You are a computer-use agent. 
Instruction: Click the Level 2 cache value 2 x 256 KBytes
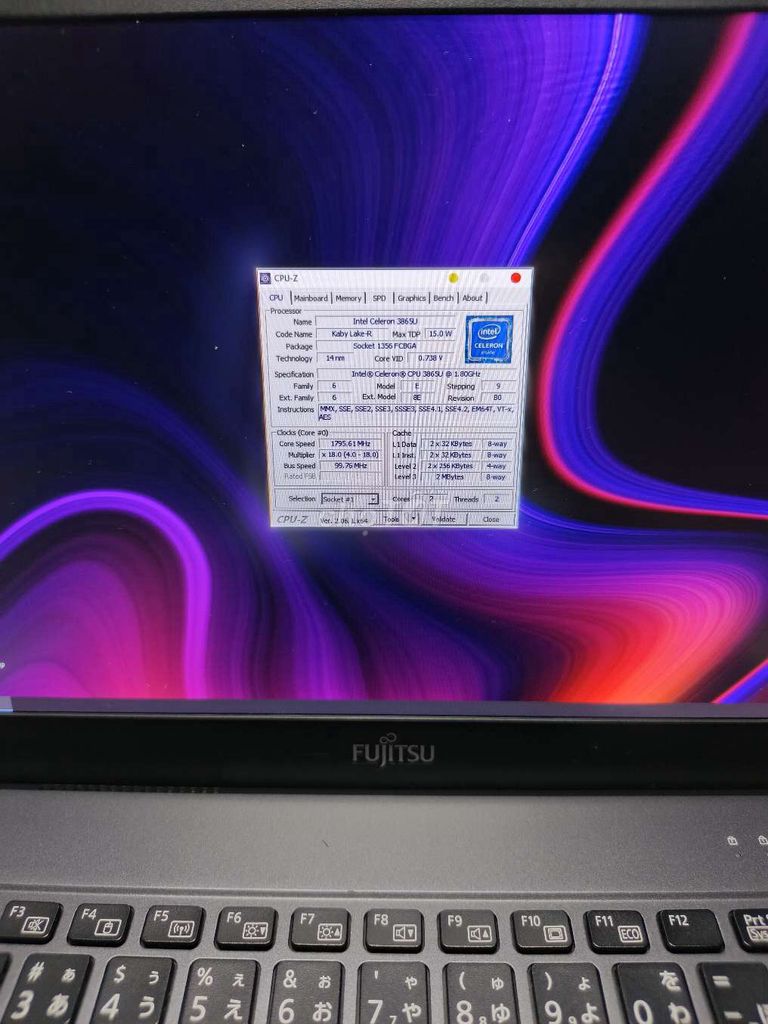[x=451, y=466]
